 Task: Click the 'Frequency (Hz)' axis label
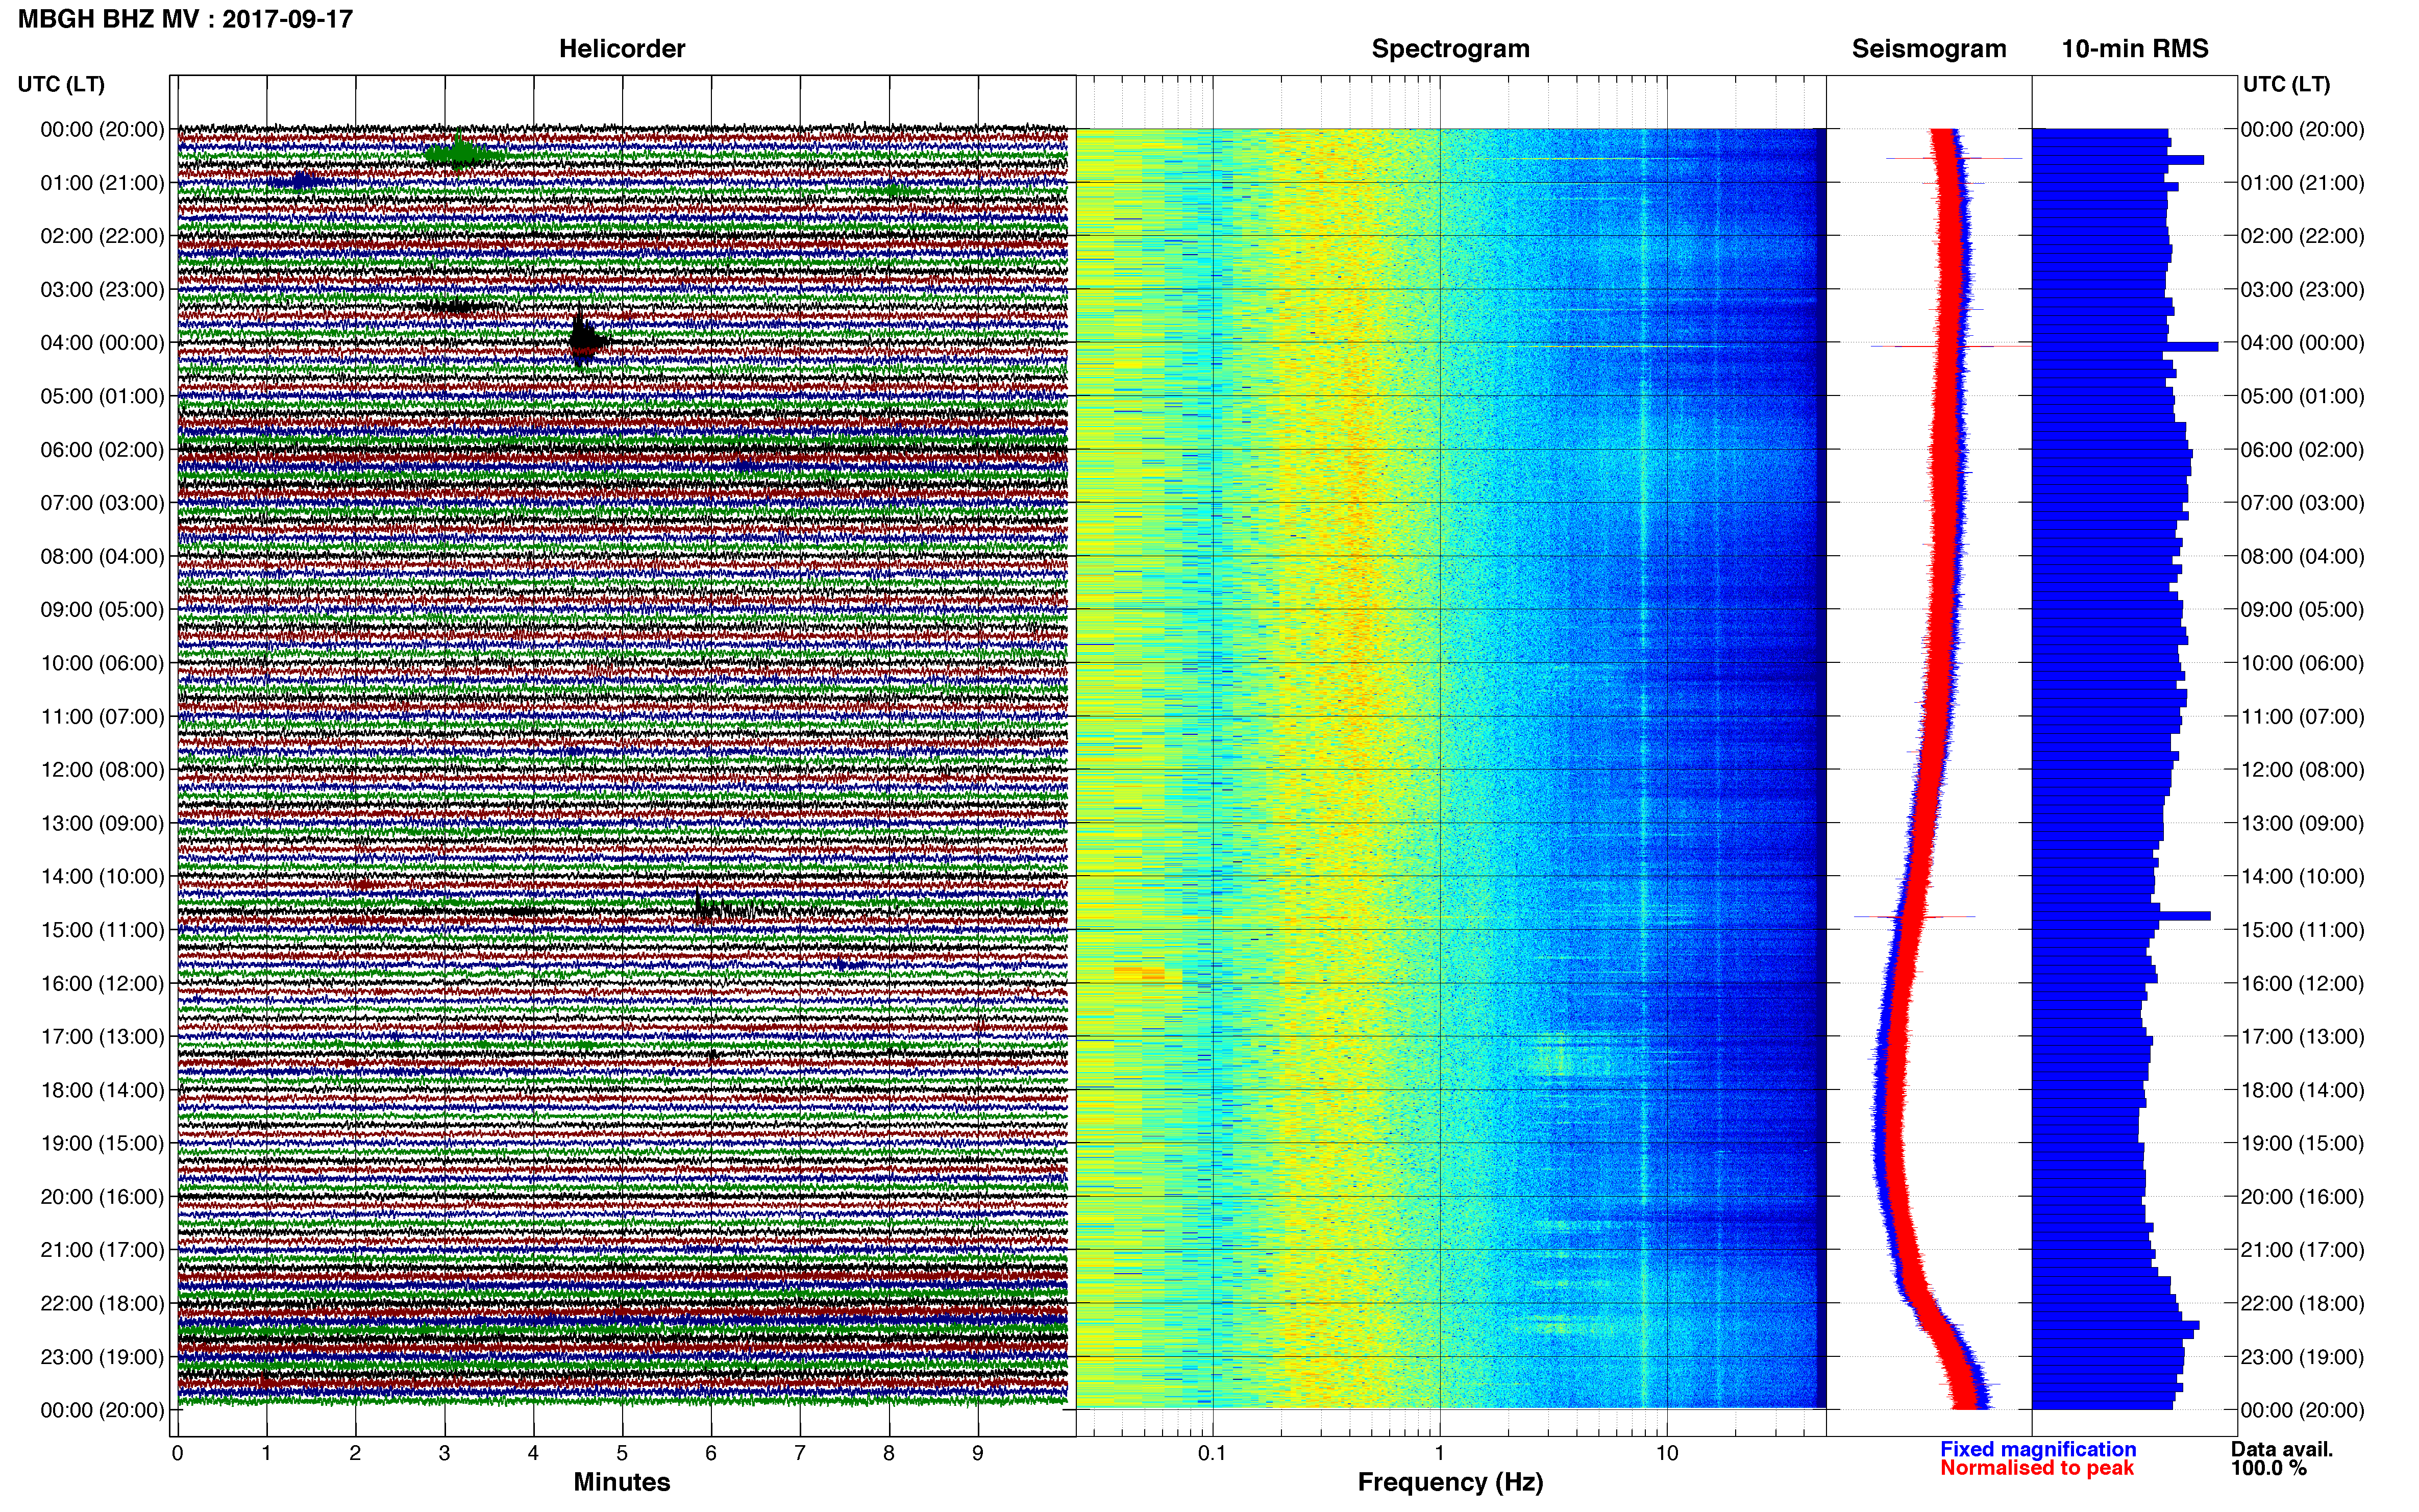pos(1450,1482)
